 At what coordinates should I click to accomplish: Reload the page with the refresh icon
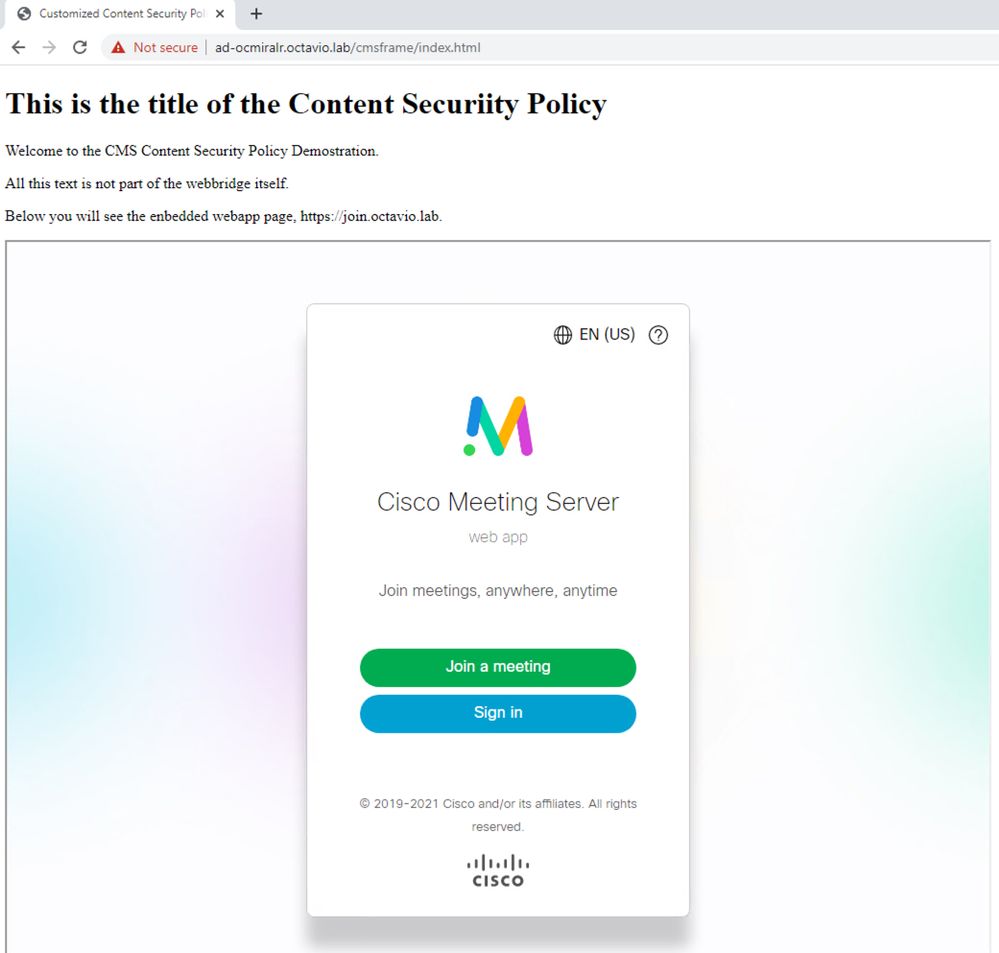point(80,47)
